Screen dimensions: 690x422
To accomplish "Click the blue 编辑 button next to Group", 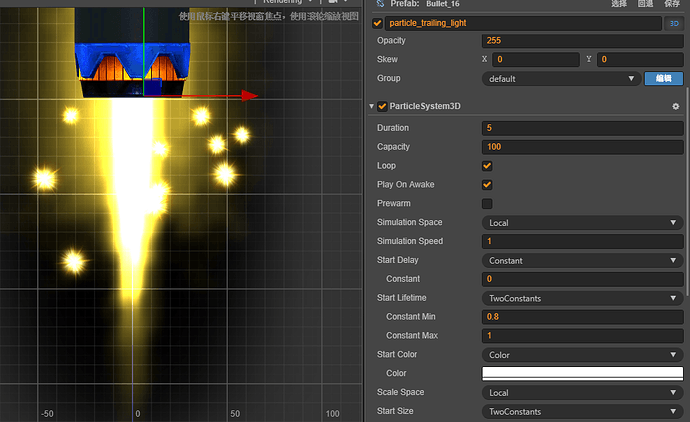I will click(663, 78).
